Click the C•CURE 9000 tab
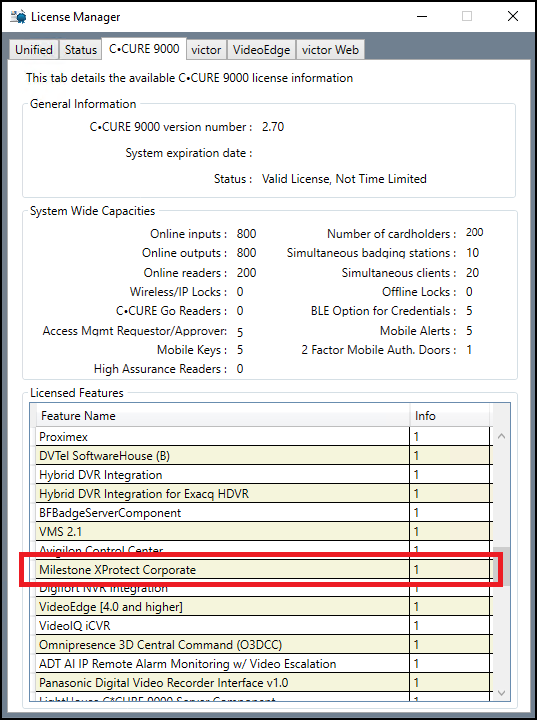This screenshot has width=537, height=720. point(144,49)
